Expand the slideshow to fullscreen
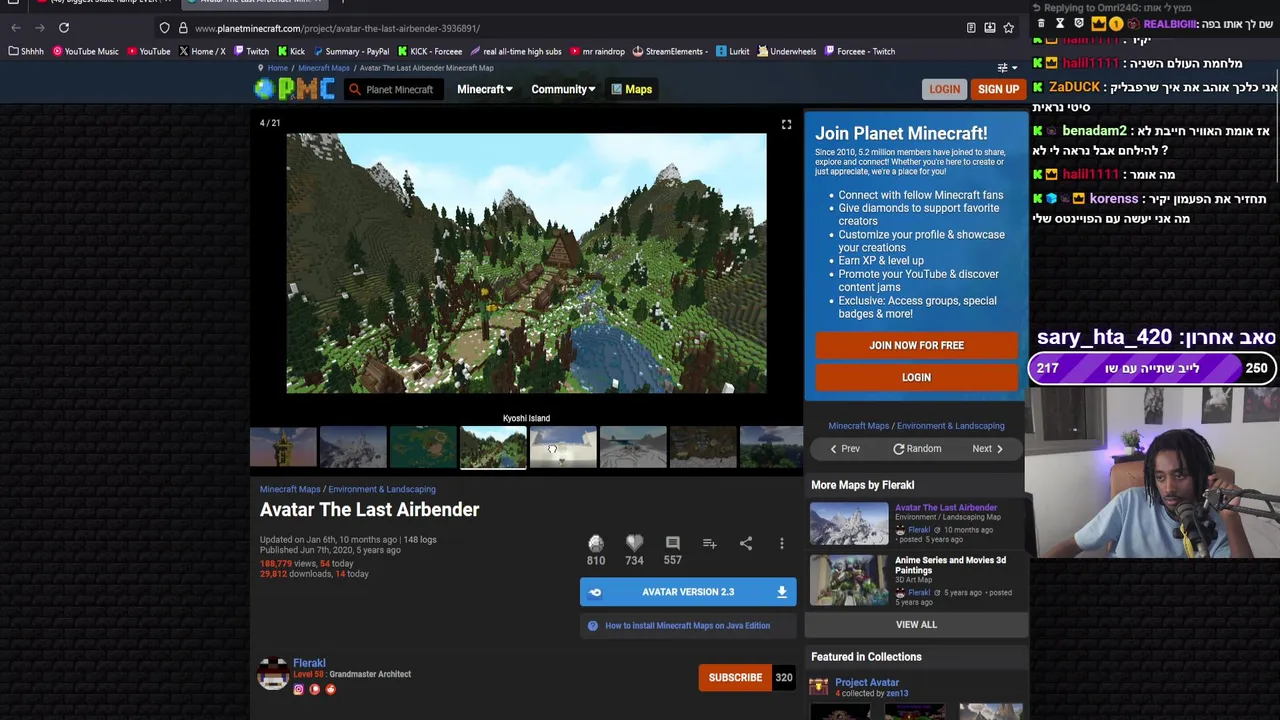 point(786,124)
